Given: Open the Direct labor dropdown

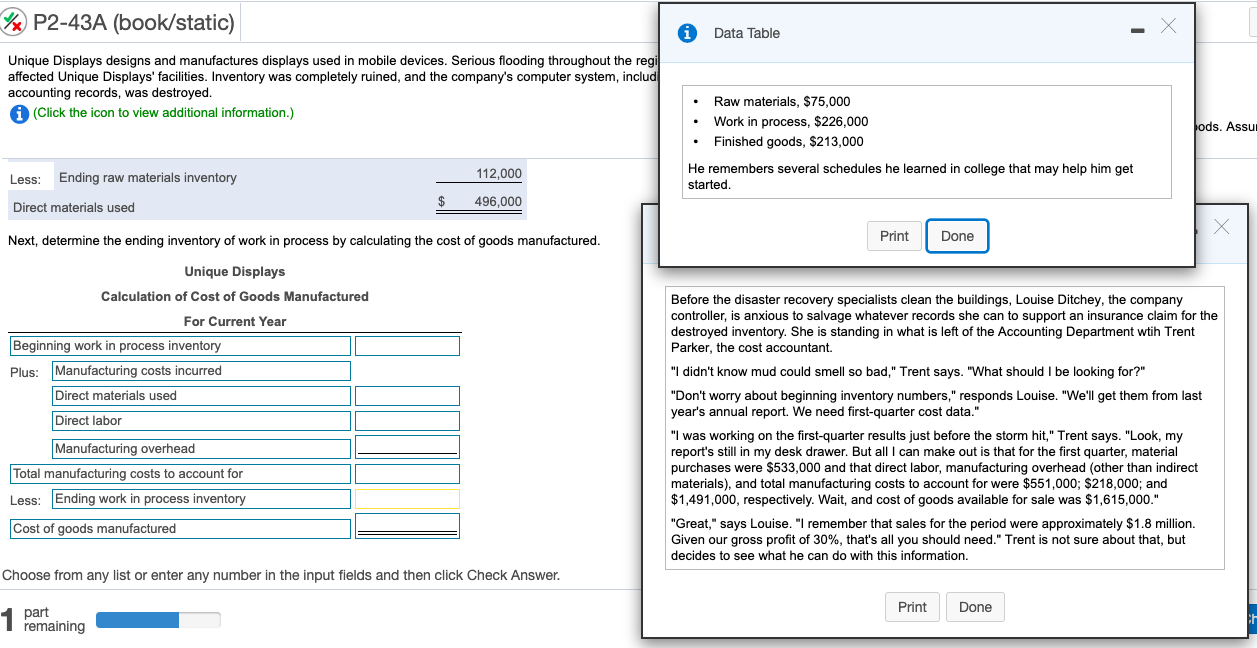Looking at the screenshot, I should (202, 421).
